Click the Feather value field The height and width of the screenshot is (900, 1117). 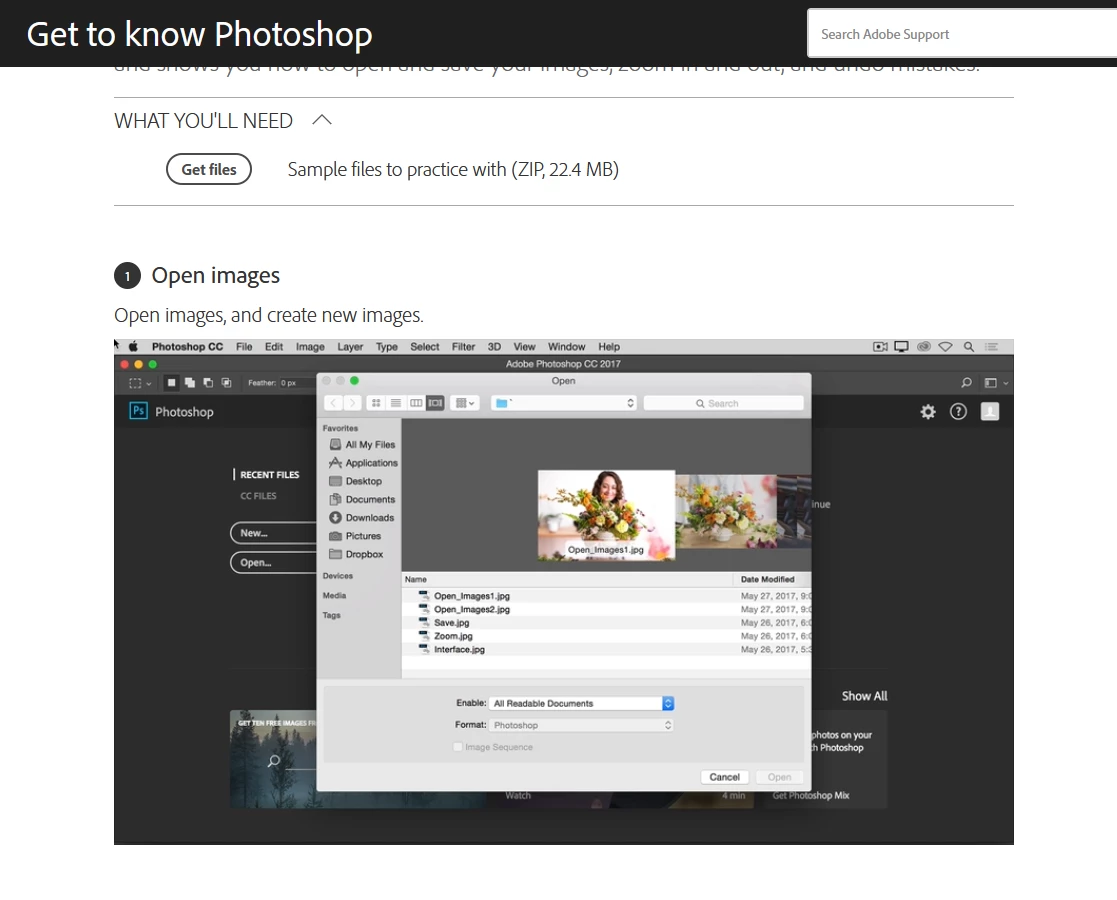coord(296,383)
